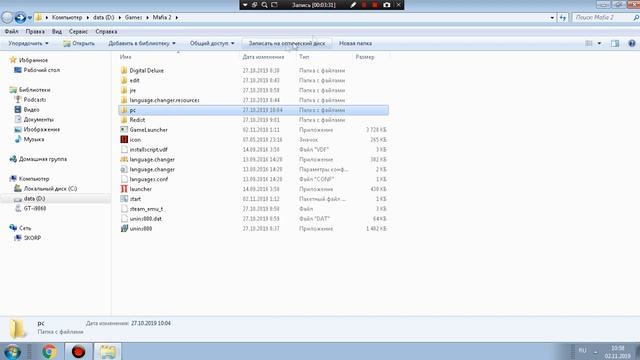Click the camera icon in recording toolbar
640x360 pixels.
click(387, 5)
